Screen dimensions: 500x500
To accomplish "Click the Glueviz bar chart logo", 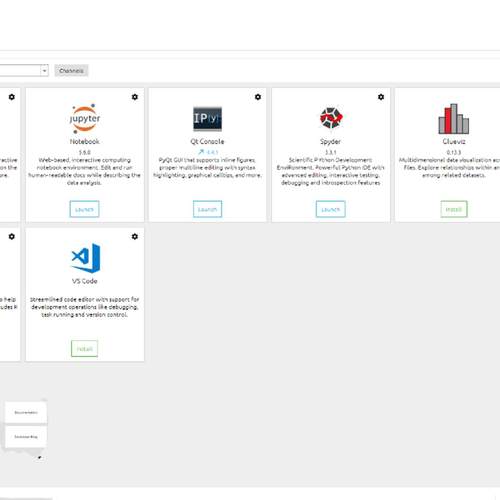I will click(x=454, y=119).
